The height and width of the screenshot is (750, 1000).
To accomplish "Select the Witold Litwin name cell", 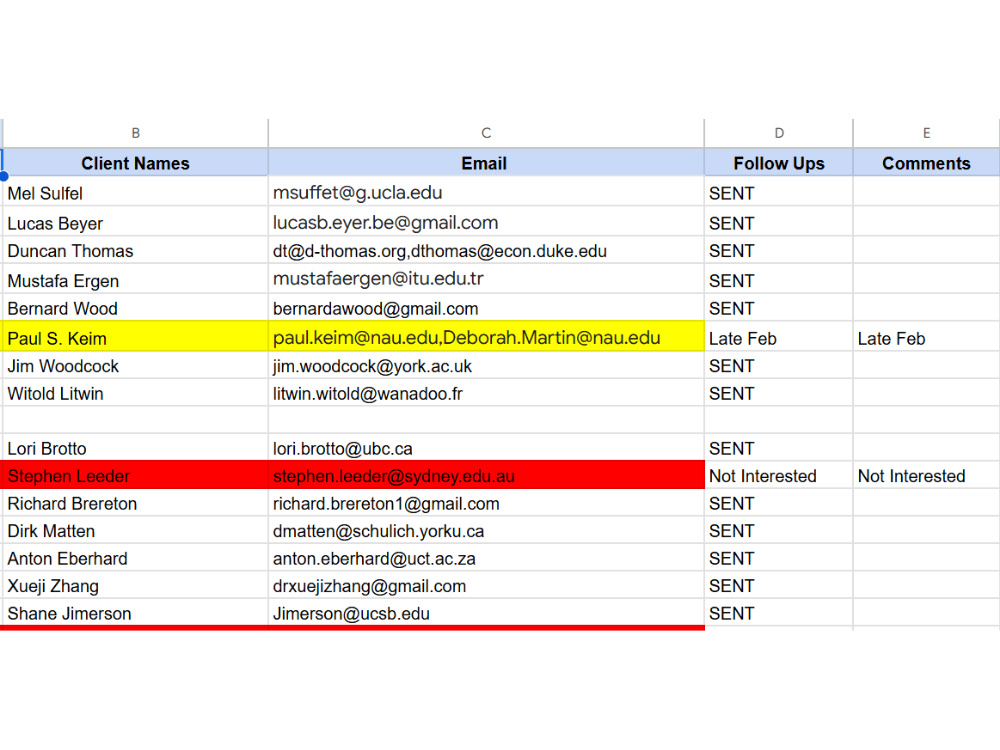I will [135, 392].
